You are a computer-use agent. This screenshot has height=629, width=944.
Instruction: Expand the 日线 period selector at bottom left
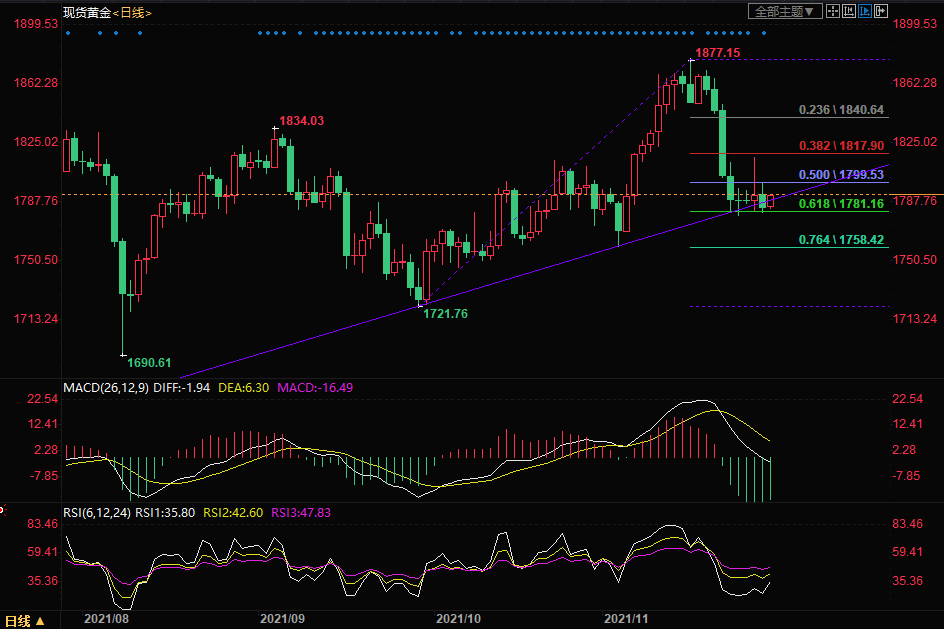click(x=25, y=620)
